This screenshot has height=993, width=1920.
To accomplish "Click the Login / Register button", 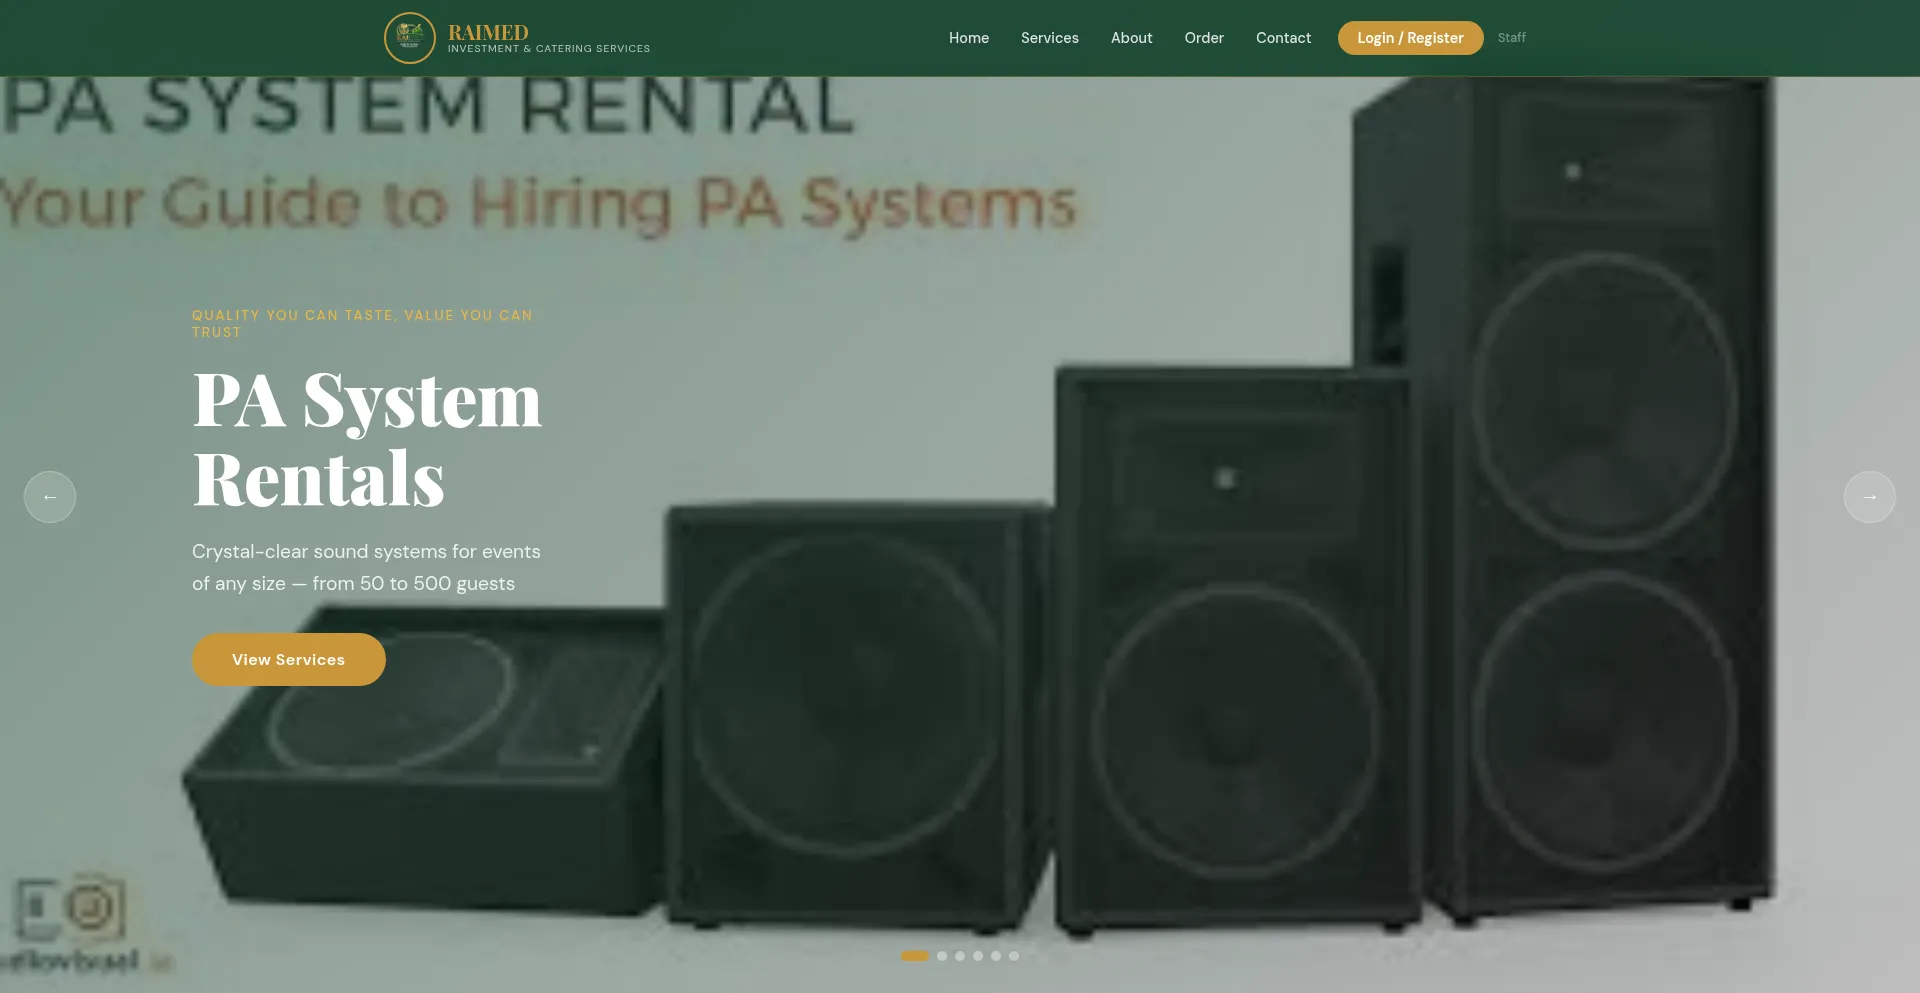I will 1410,38.
